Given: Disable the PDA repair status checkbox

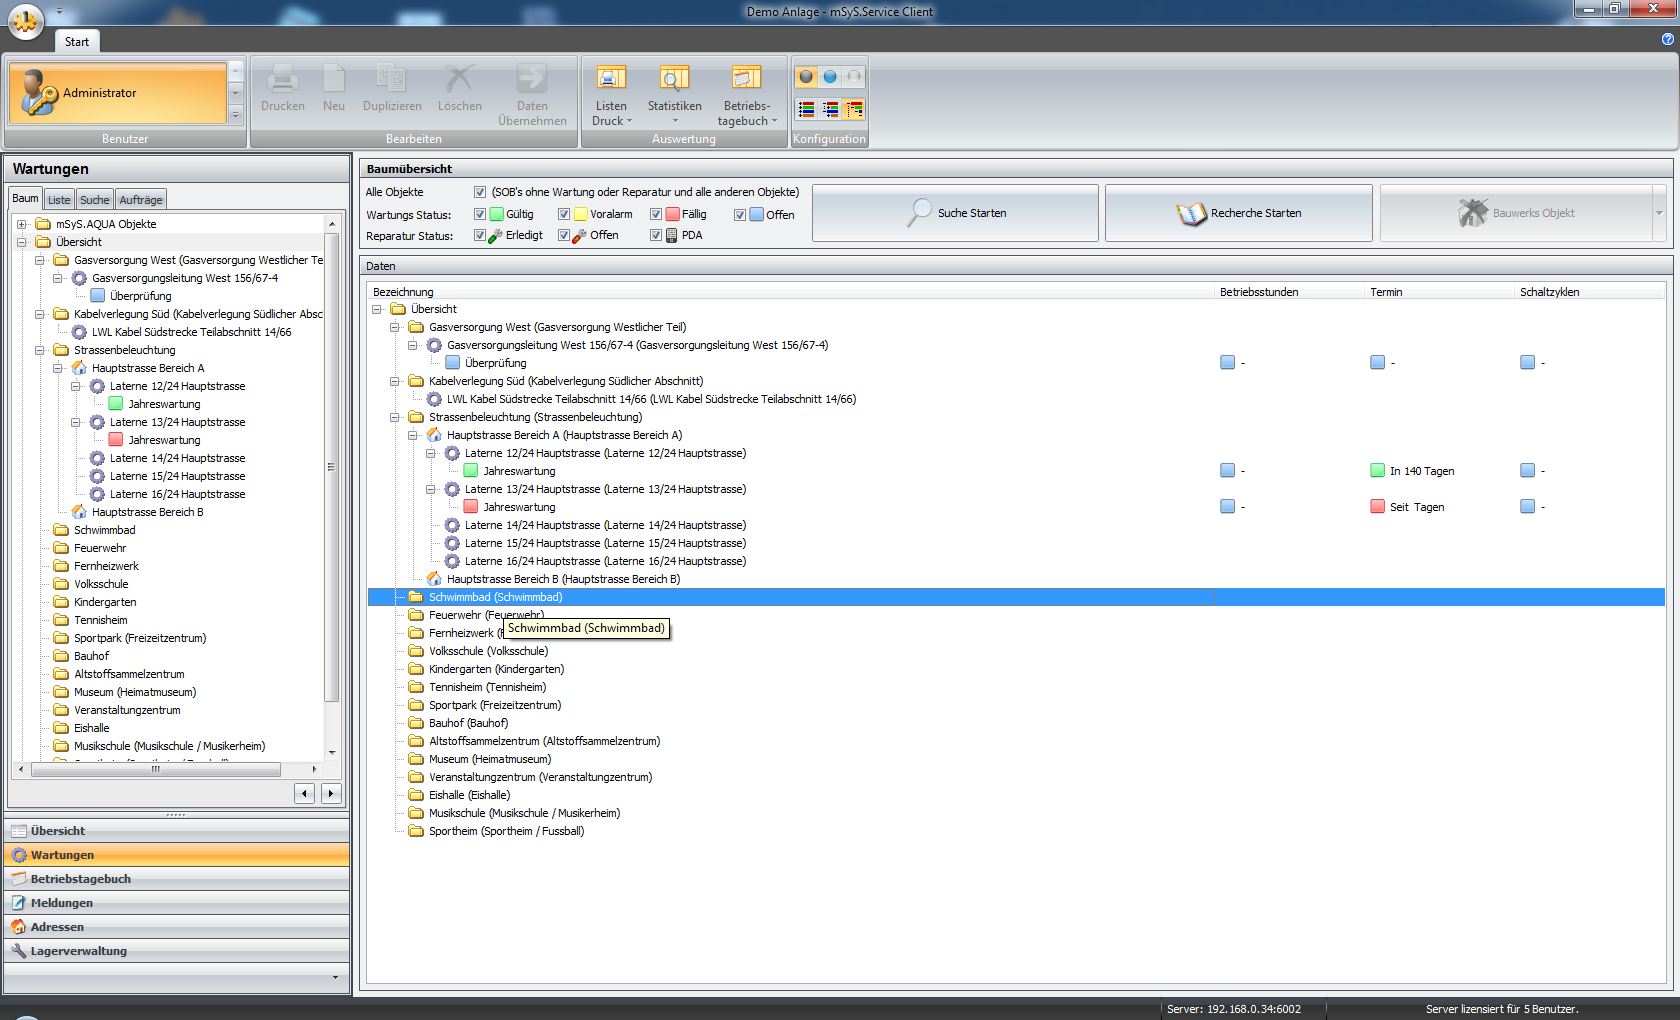Looking at the screenshot, I should point(656,235).
